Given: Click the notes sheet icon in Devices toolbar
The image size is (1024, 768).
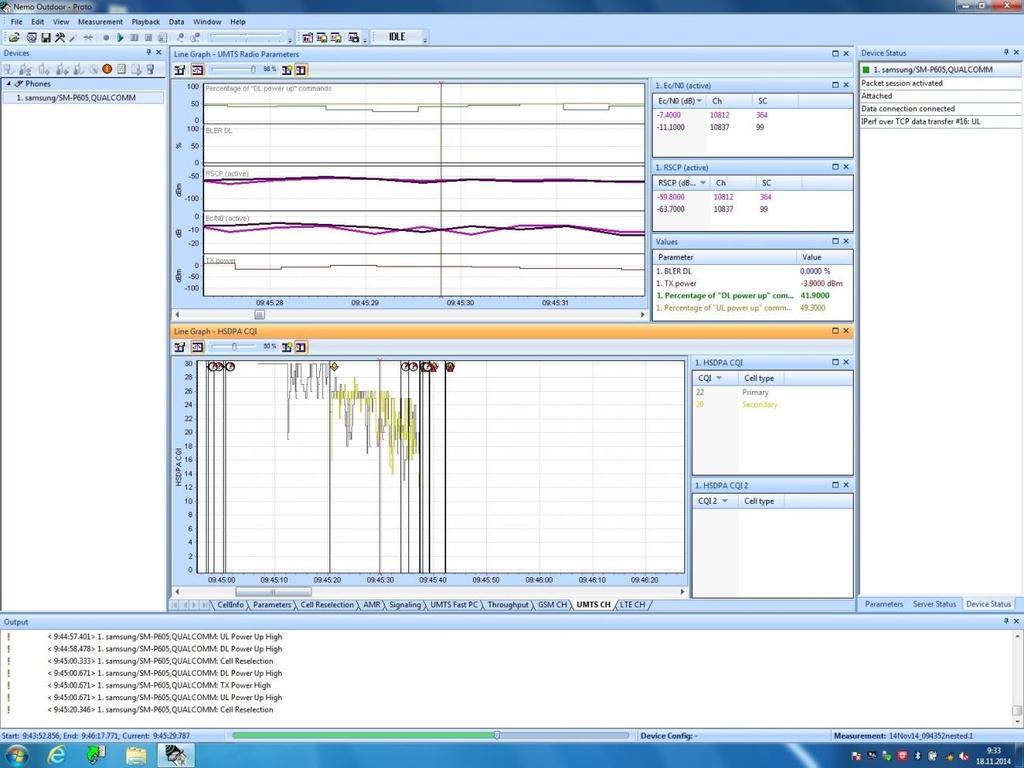Looking at the screenshot, I should [121, 69].
